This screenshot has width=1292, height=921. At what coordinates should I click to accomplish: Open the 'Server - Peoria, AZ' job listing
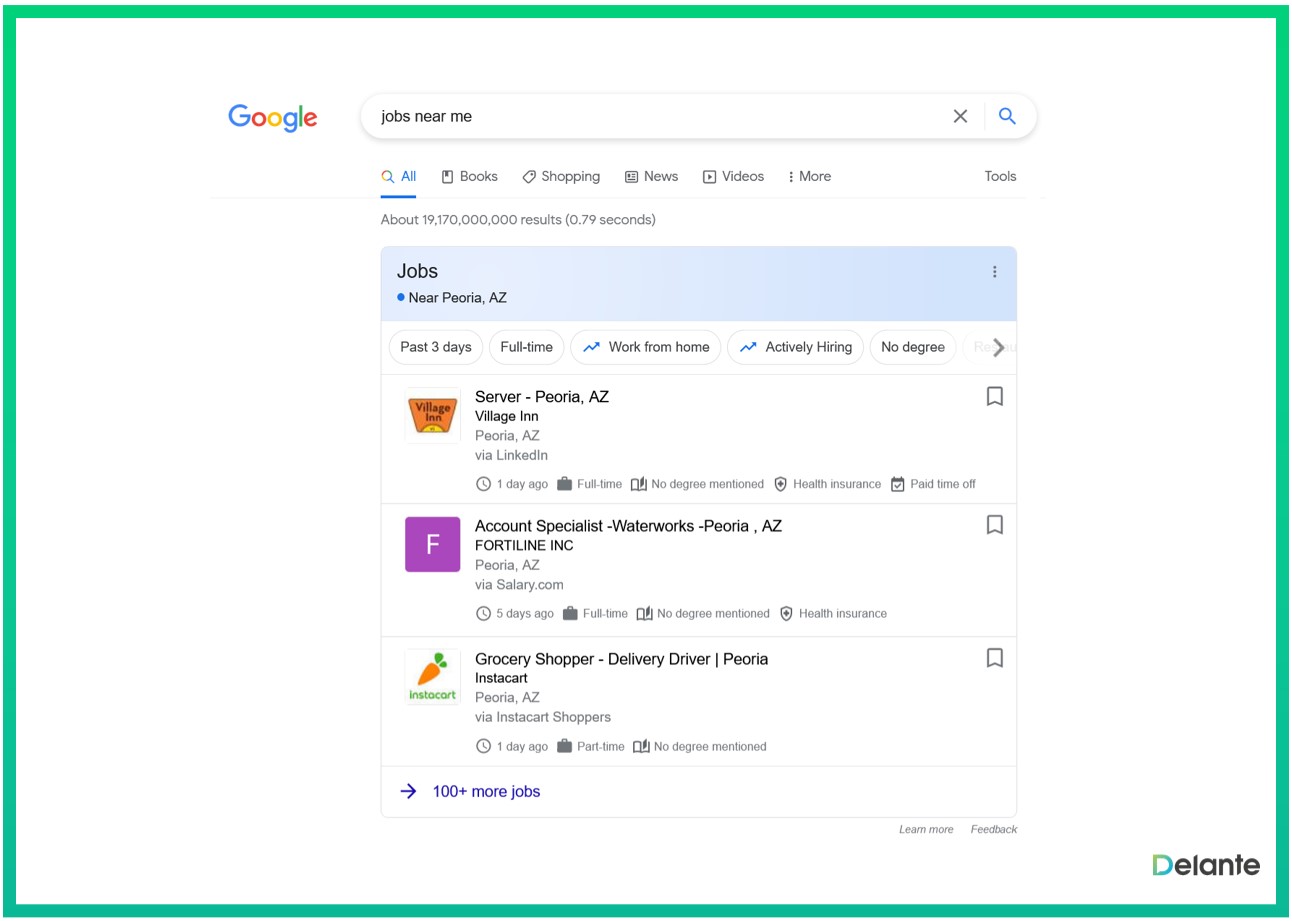542,397
